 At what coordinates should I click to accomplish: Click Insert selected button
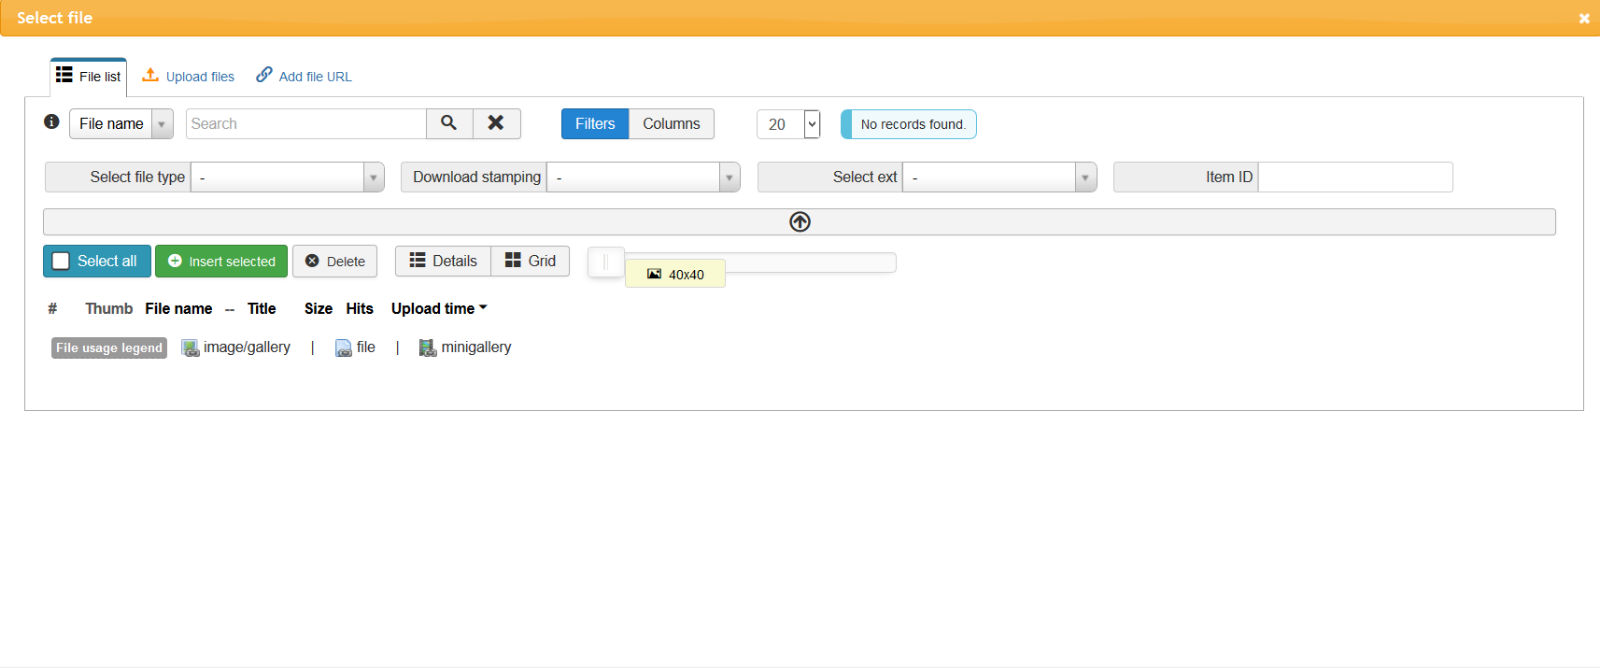click(x=221, y=261)
